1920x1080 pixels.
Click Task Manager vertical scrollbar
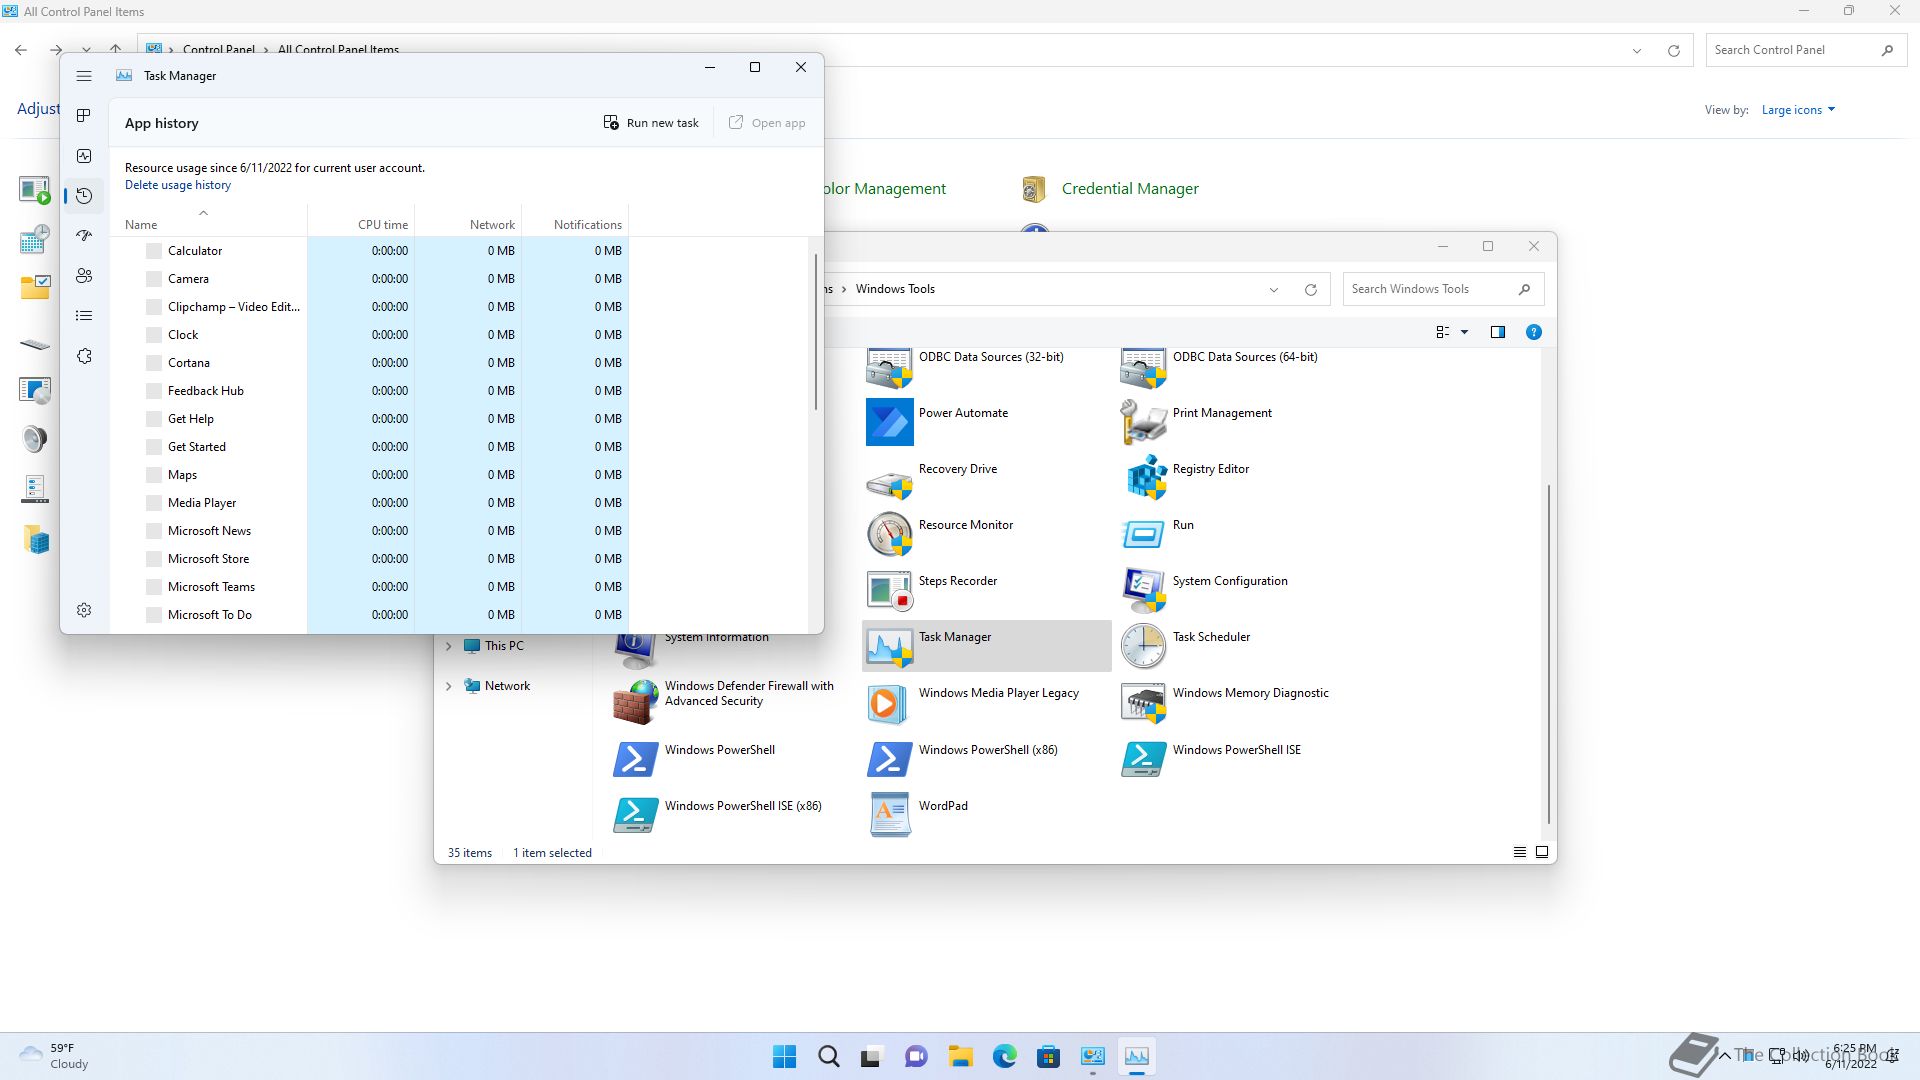816,331
